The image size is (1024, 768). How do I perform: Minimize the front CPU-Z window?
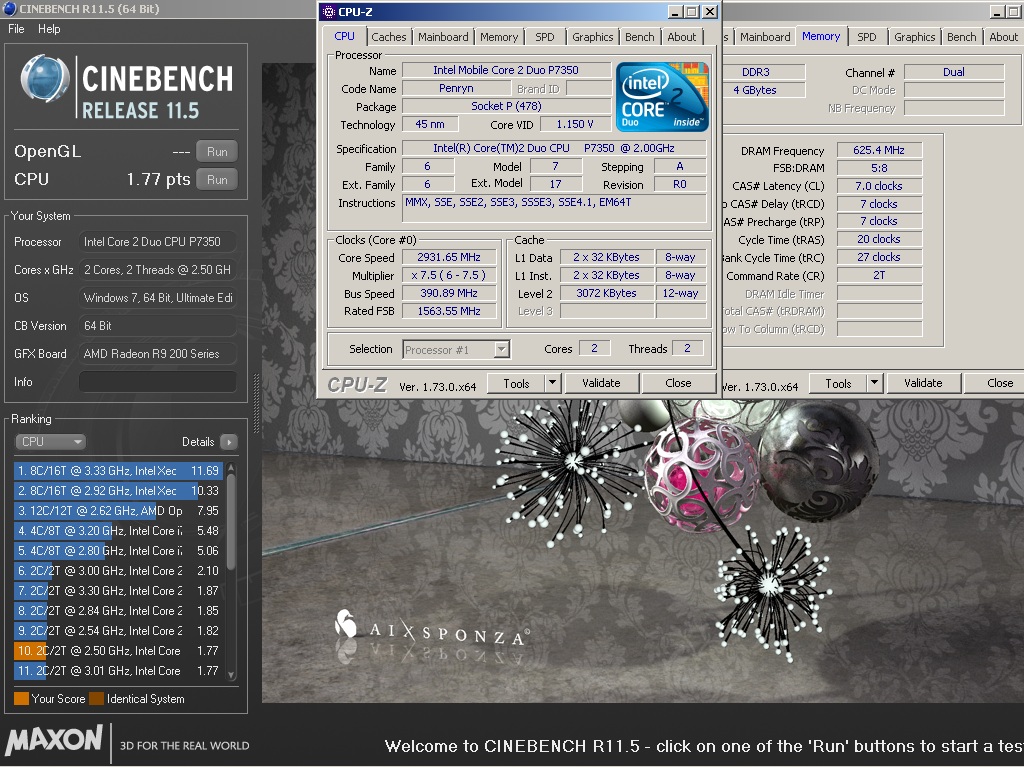[676, 12]
